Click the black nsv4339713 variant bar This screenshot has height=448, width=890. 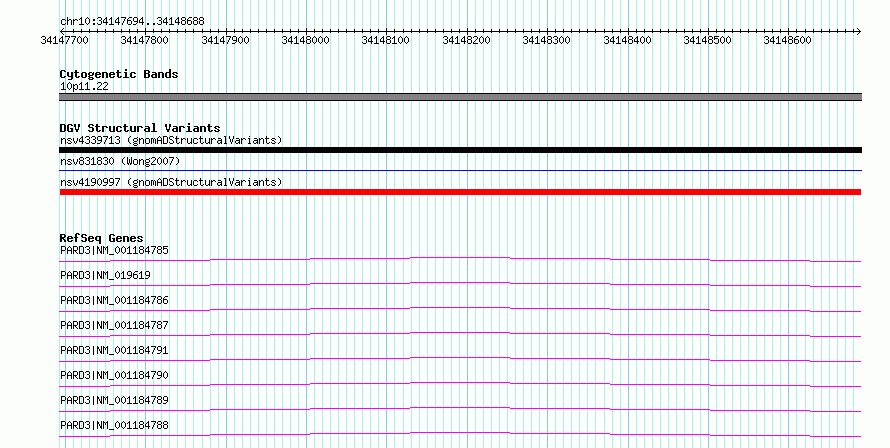pyautogui.click(x=460, y=150)
